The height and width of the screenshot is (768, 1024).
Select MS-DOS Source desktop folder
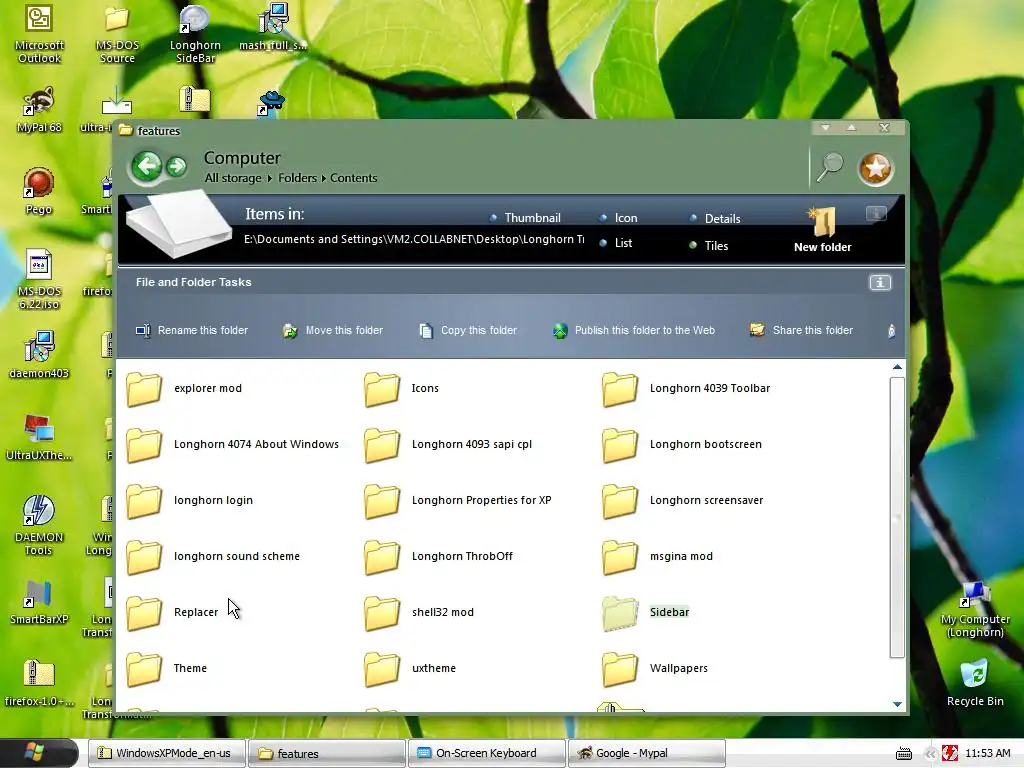point(118,35)
